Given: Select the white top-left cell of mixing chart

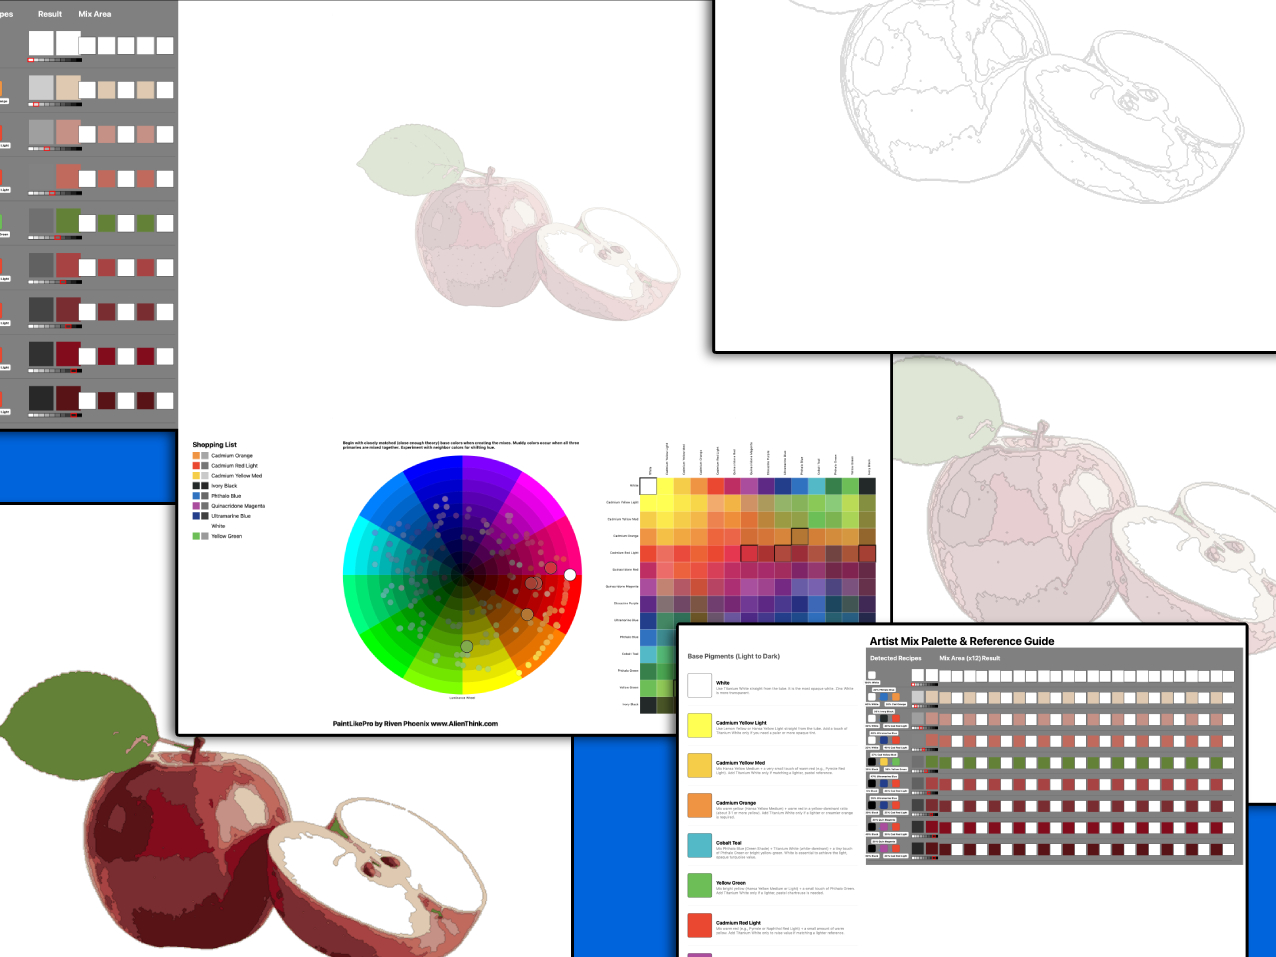Looking at the screenshot, I should coord(648,486).
